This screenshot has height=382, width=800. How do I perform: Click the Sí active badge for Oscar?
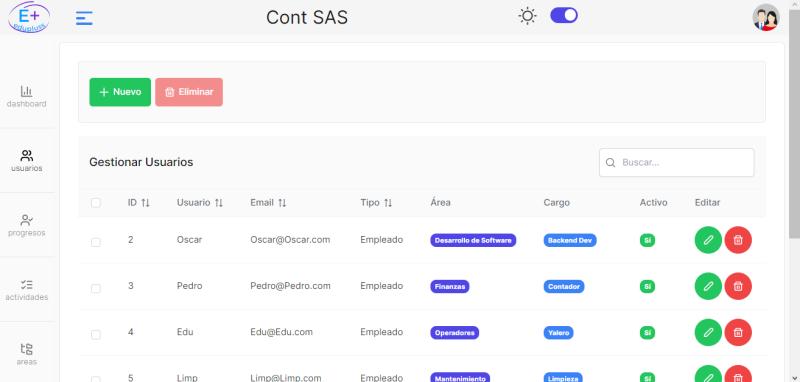[647, 240]
